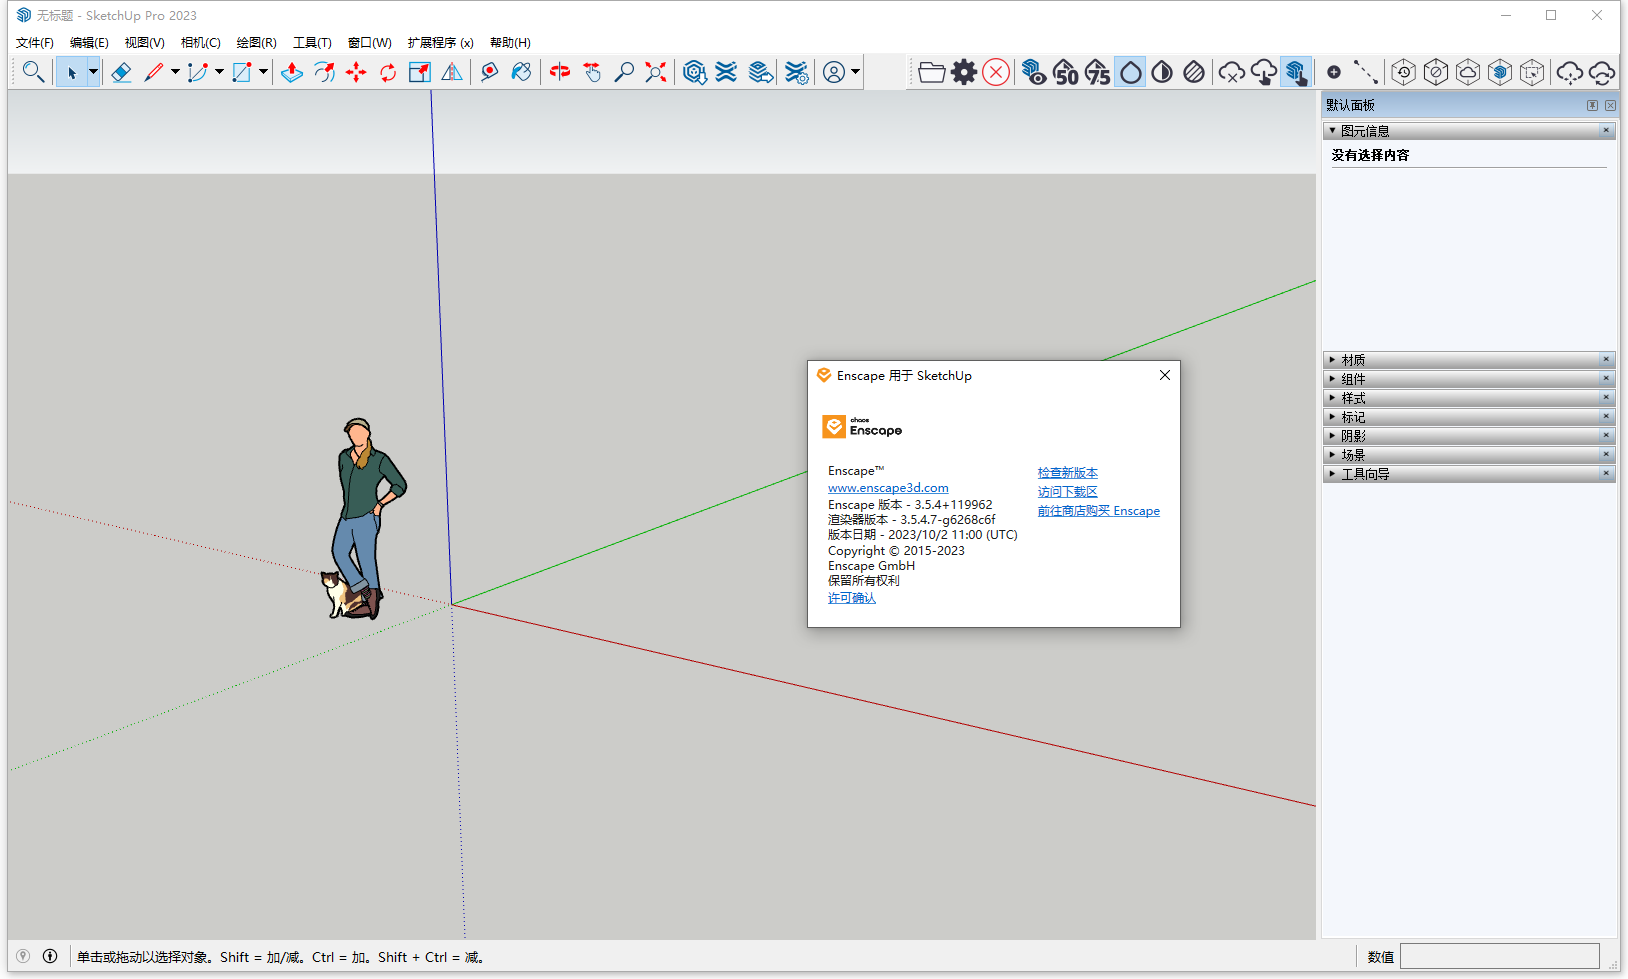Pick the Tape Measure tool
The image size is (1628, 979).
tap(489, 72)
